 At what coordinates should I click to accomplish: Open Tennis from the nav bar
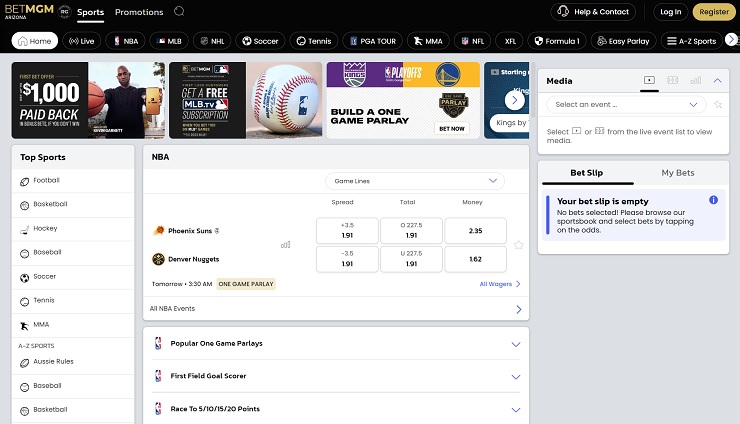click(314, 41)
